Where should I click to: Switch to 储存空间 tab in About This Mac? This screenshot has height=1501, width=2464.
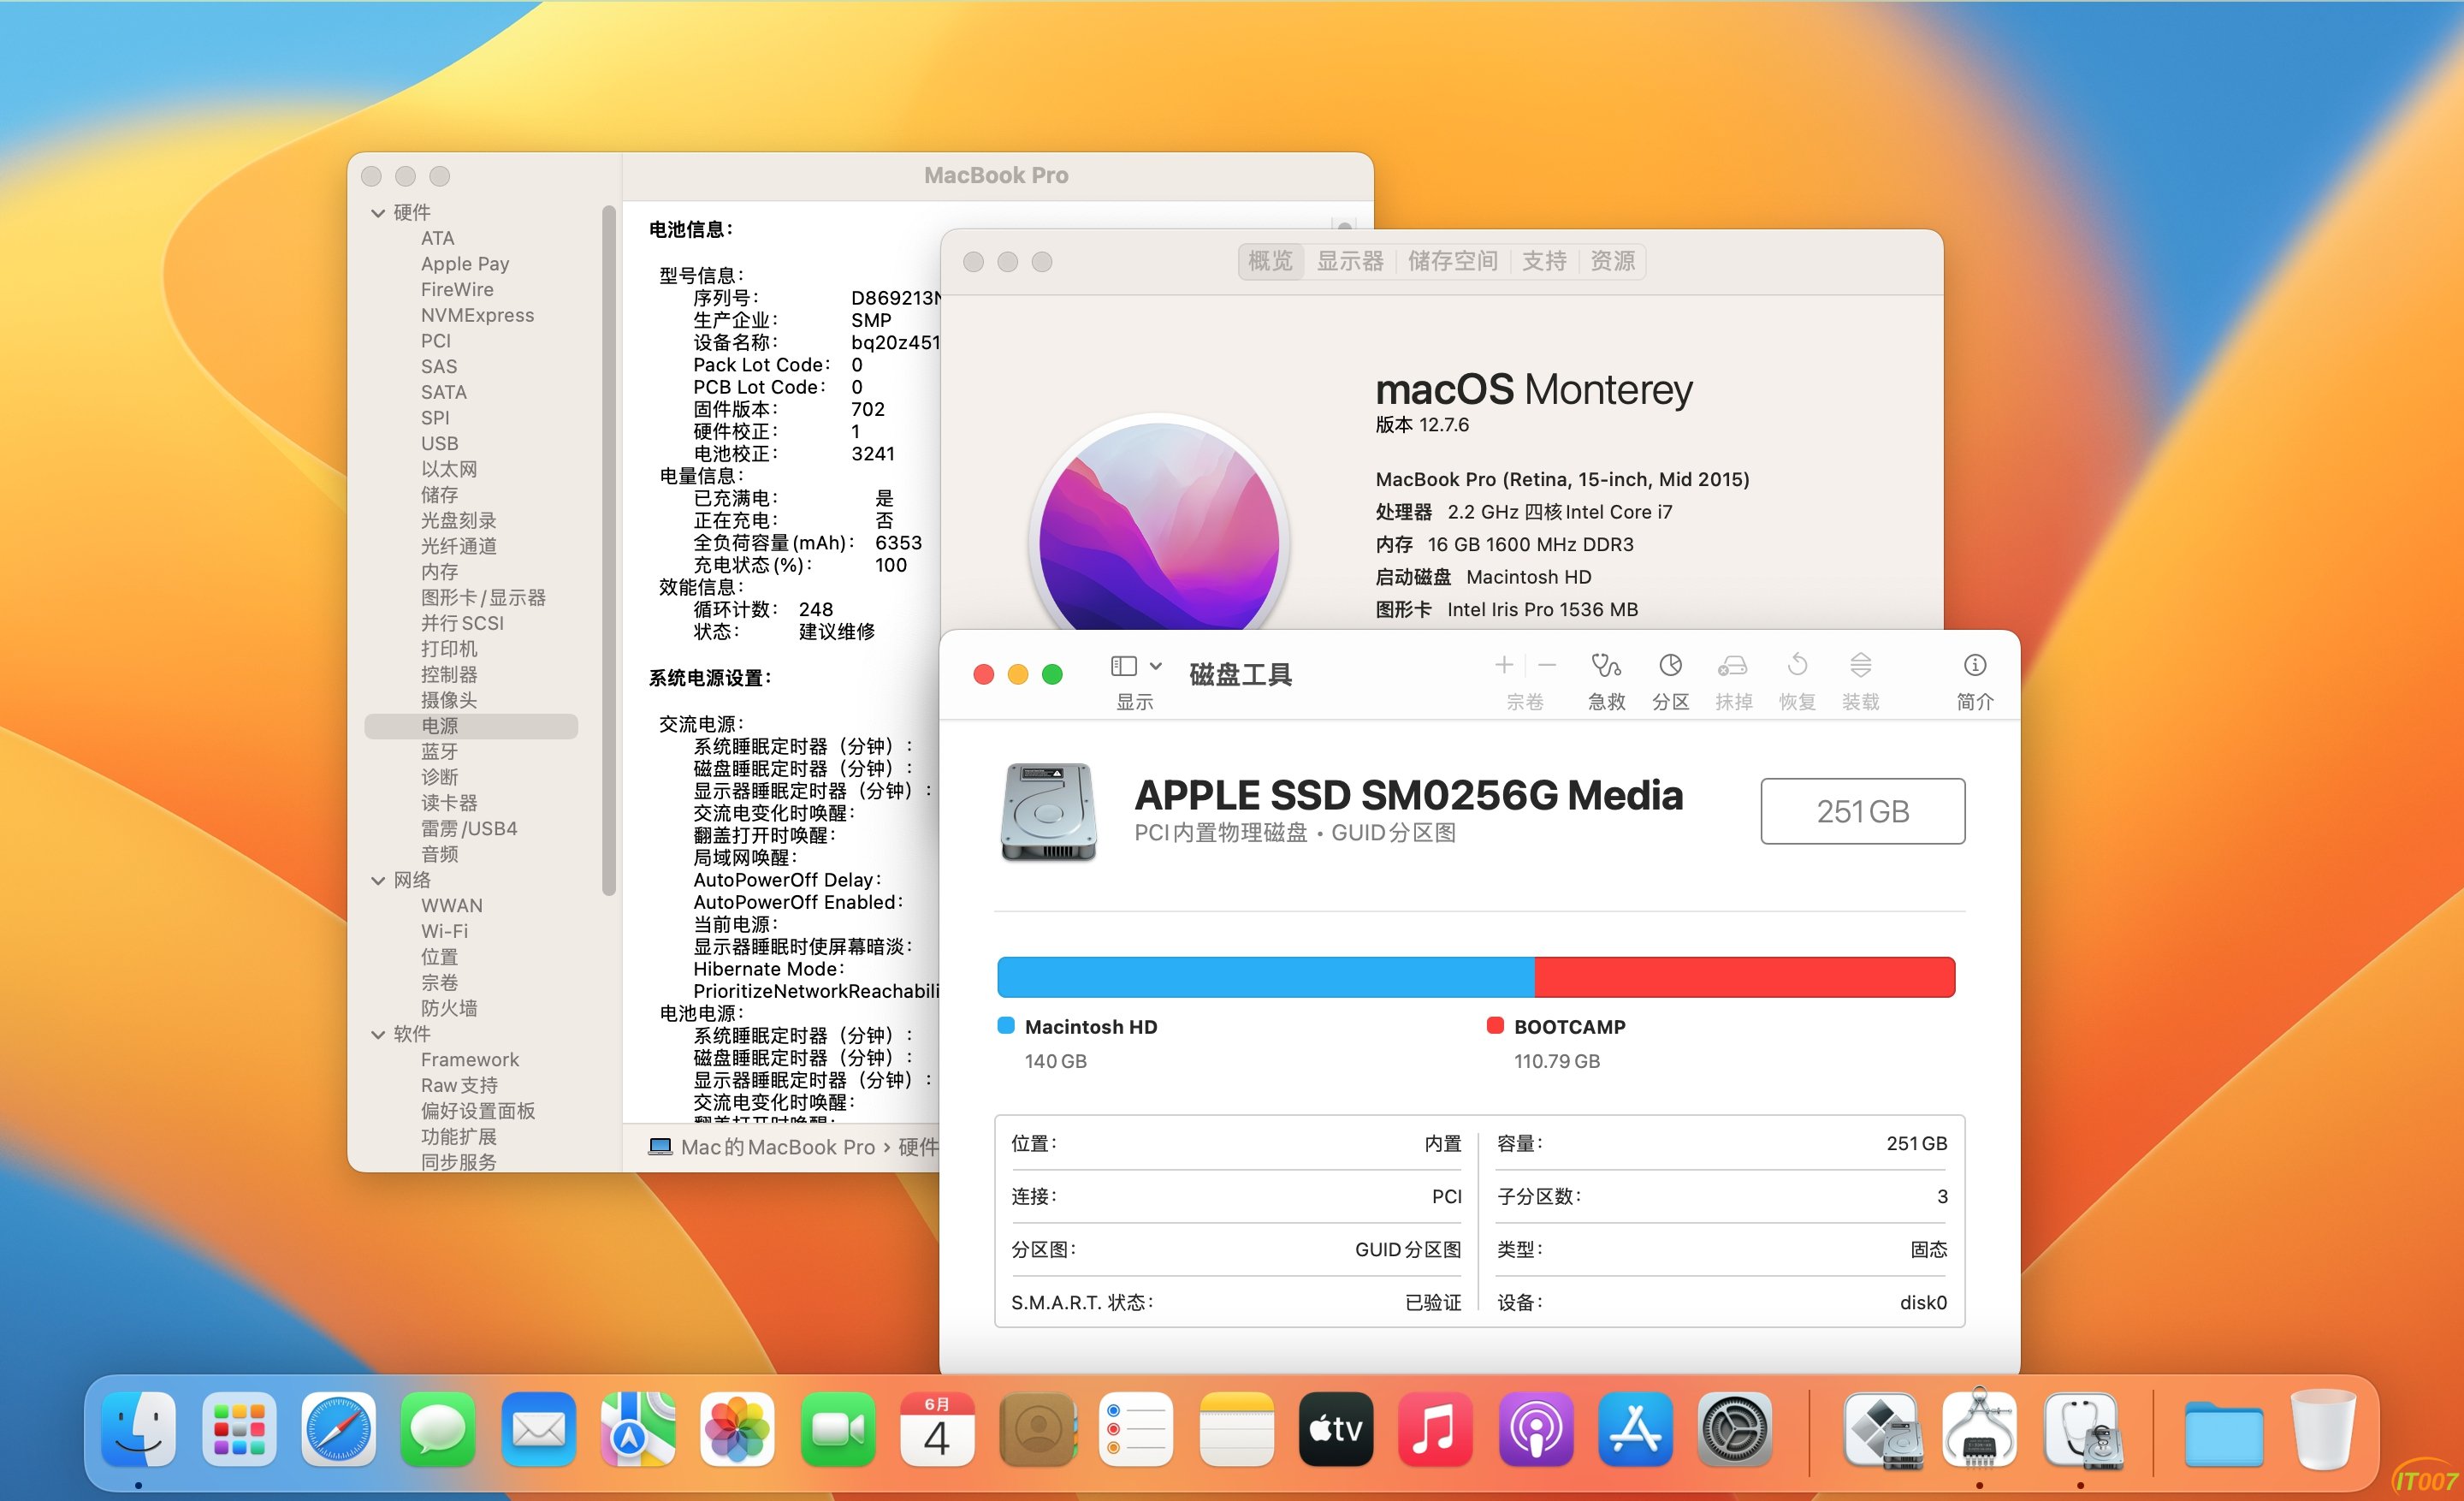1453,261
